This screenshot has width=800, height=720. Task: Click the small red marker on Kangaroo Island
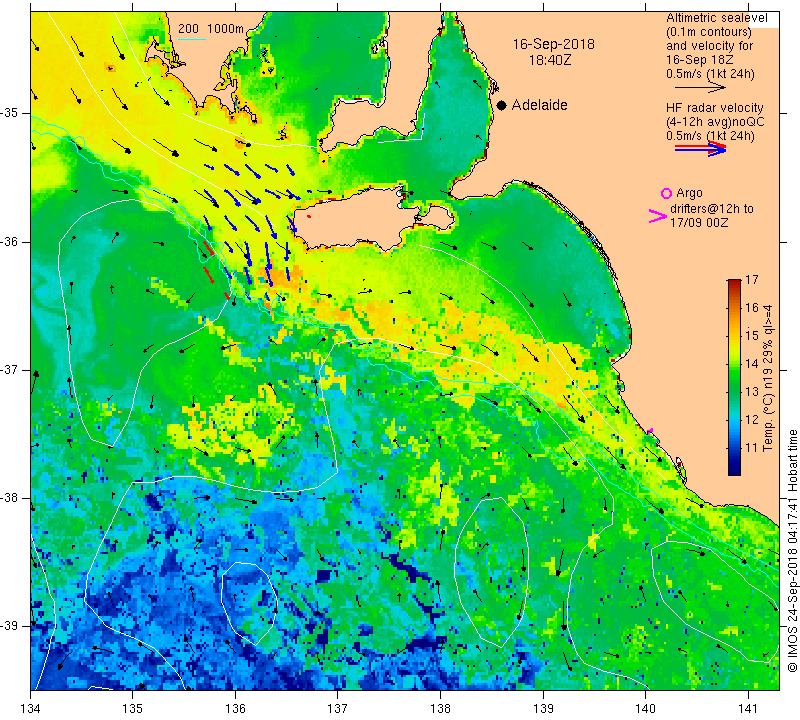click(x=309, y=216)
